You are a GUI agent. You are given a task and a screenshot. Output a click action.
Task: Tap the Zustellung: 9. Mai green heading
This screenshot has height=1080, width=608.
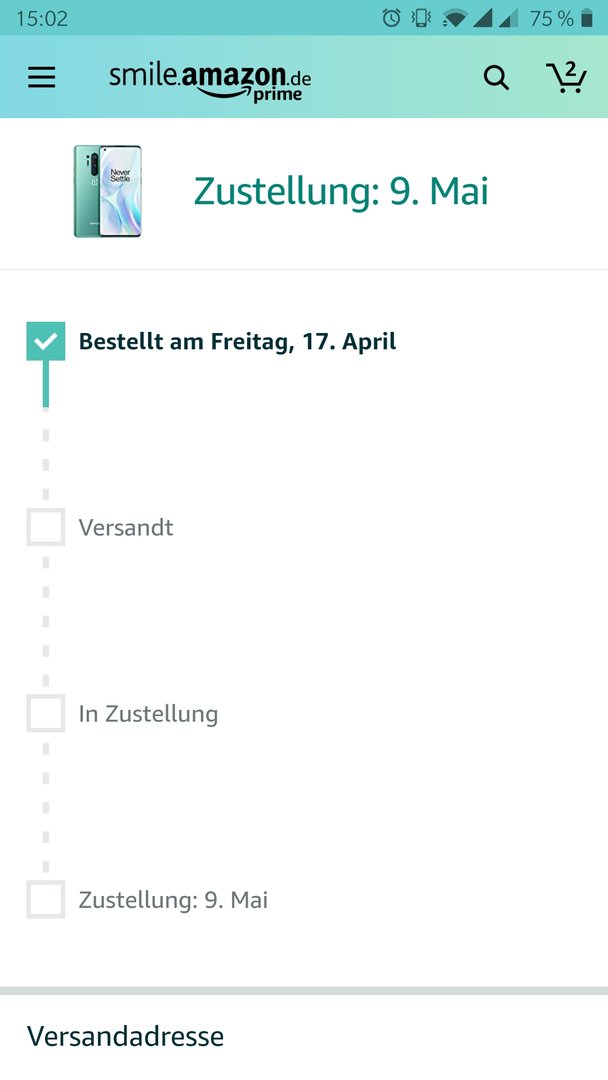coord(342,191)
